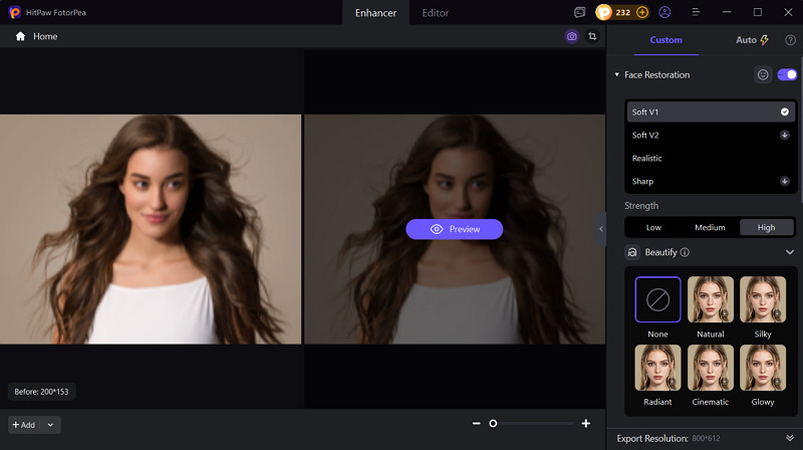Choose the Sharp model
This screenshot has width=803, height=450.
(x=710, y=181)
